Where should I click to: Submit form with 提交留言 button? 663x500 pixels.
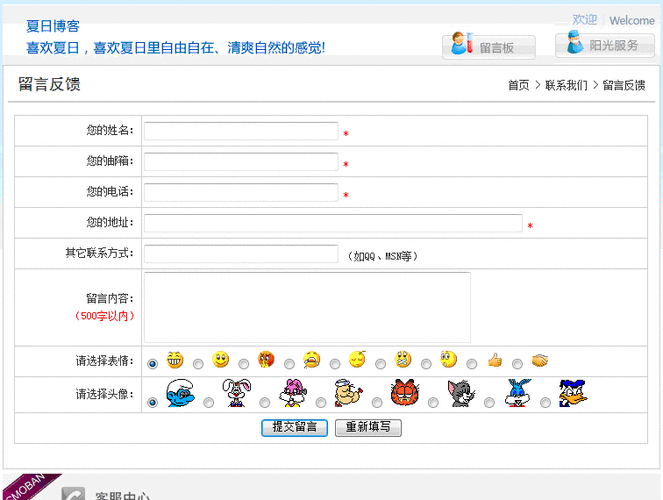[294, 427]
